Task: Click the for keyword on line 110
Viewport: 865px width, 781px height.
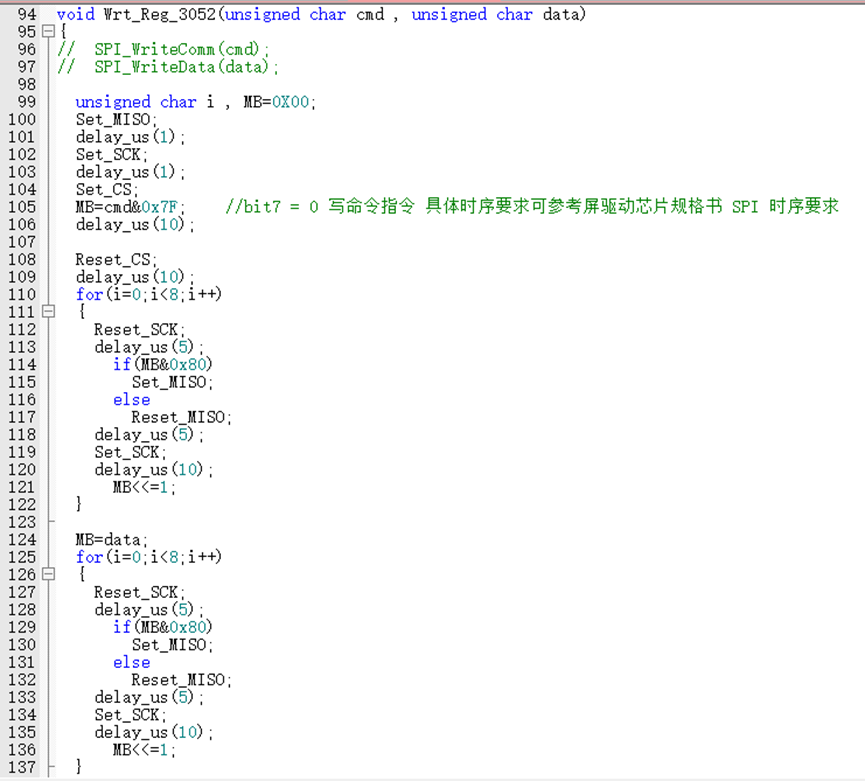Action: click(x=89, y=295)
